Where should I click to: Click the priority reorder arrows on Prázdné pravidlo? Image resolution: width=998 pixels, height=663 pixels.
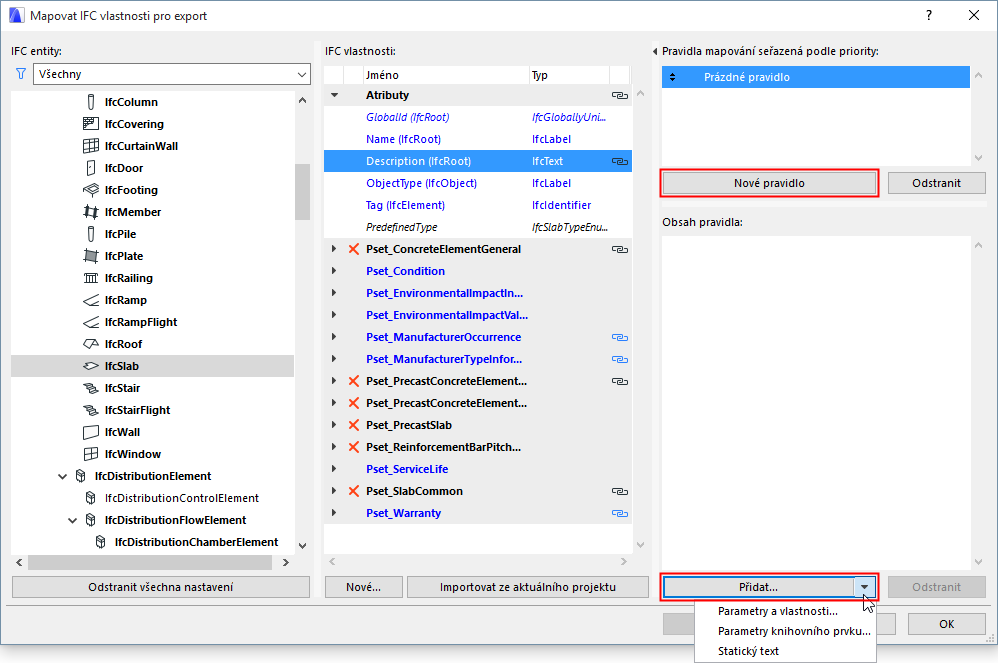[x=673, y=77]
